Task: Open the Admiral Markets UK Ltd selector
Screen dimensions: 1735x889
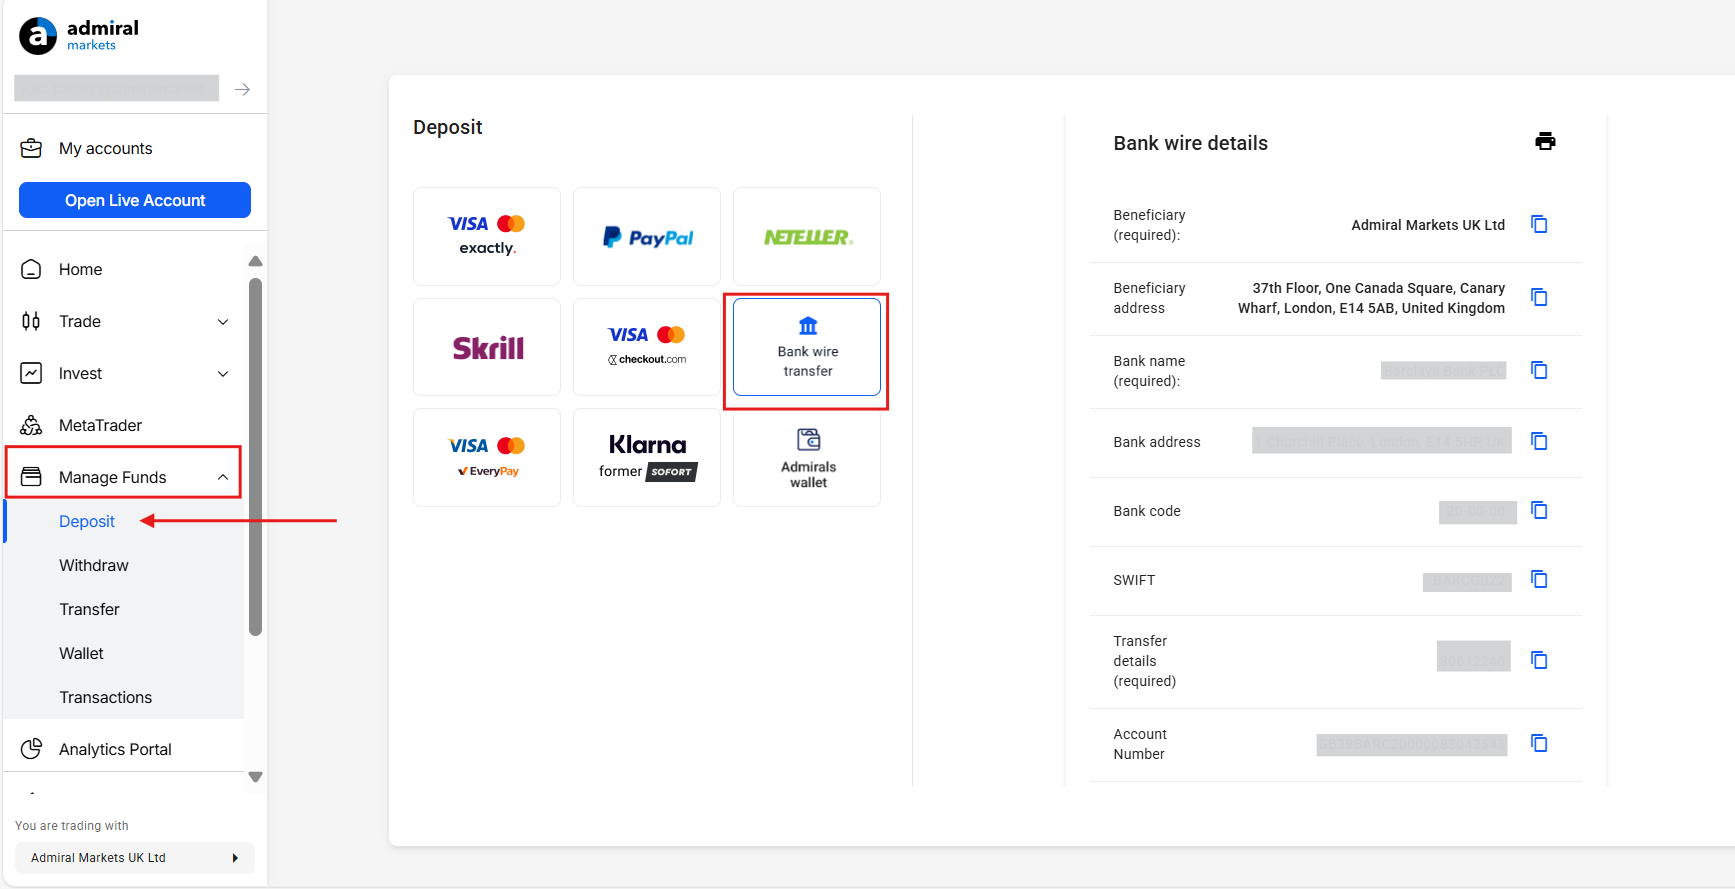Action: click(x=135, y=858)
